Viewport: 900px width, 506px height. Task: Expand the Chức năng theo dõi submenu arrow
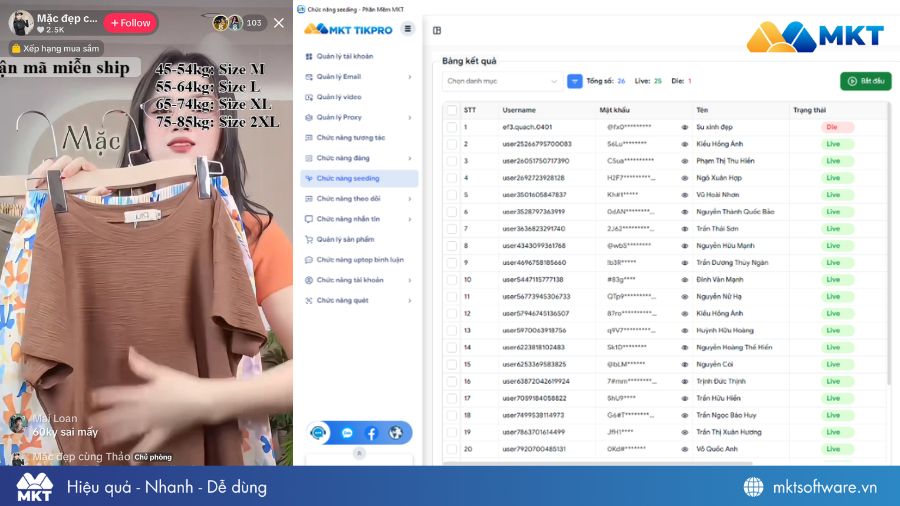[x=410, y=199]
